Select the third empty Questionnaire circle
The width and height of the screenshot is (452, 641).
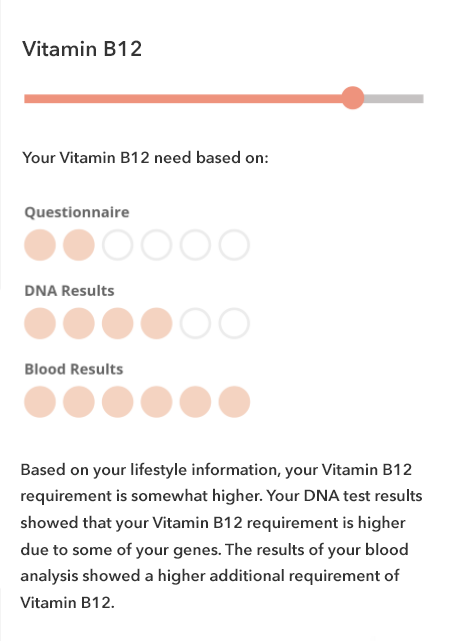(117, 245)
